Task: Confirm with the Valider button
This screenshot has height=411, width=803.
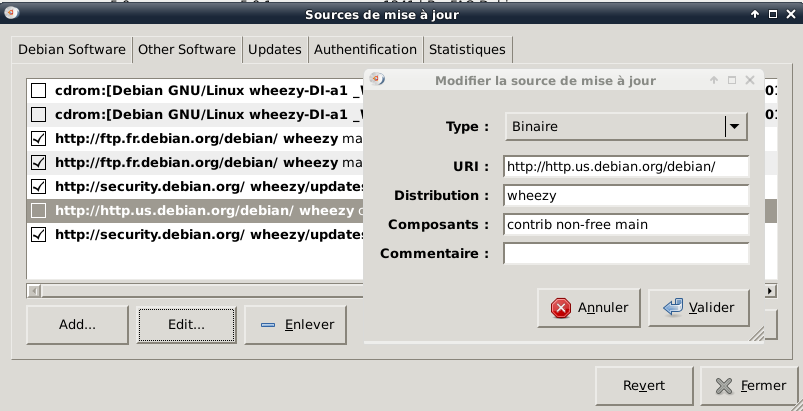Action: click(699, 308)
